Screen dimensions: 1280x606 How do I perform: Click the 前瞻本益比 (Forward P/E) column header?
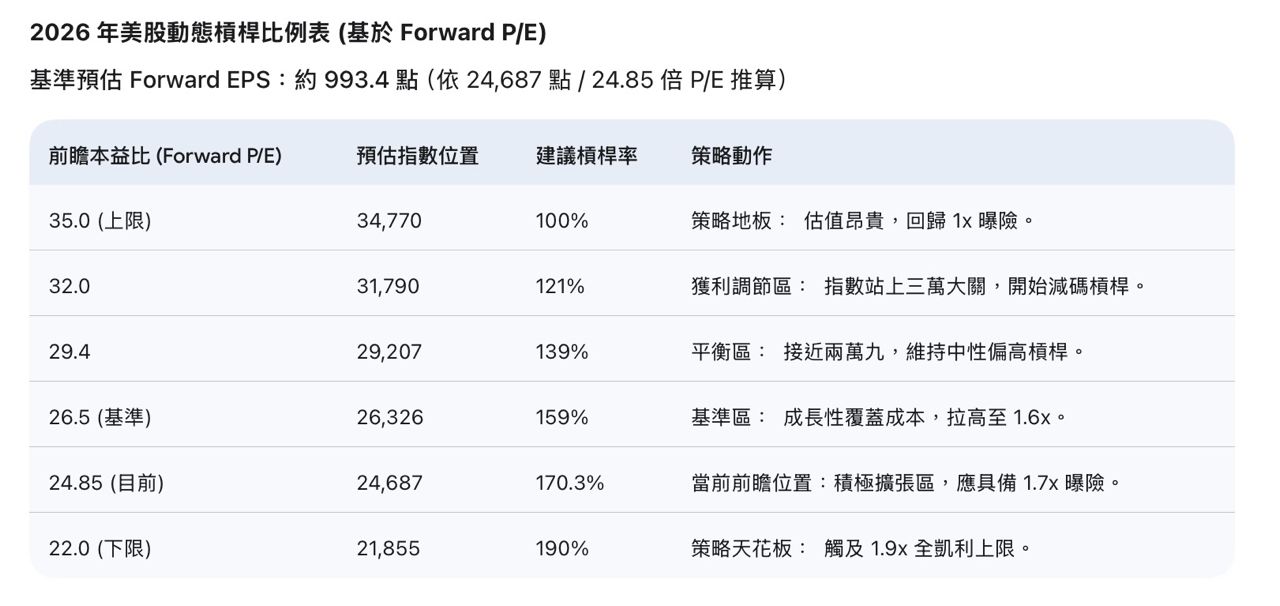pos(165,156)
